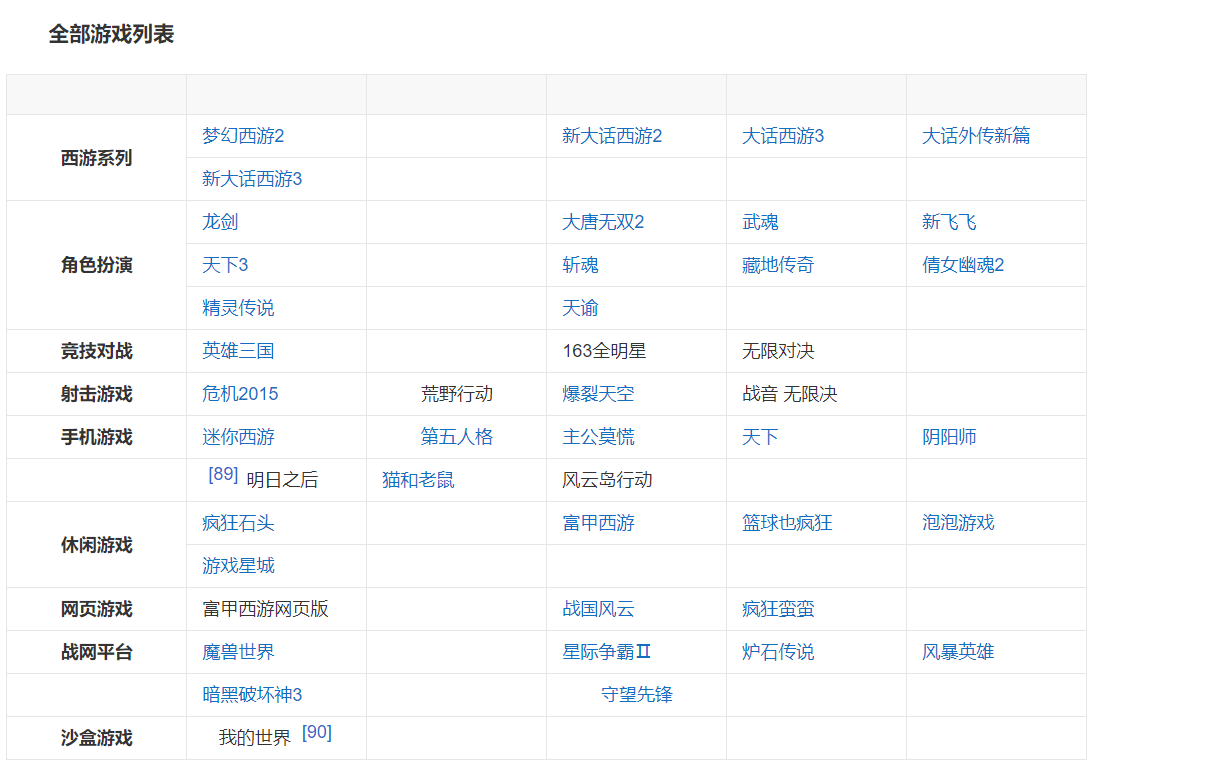Image resolution: width=1228 pixels, height=767 pixels.
Task: Open the 新大话西游2 link
Action: pos(612,136)
